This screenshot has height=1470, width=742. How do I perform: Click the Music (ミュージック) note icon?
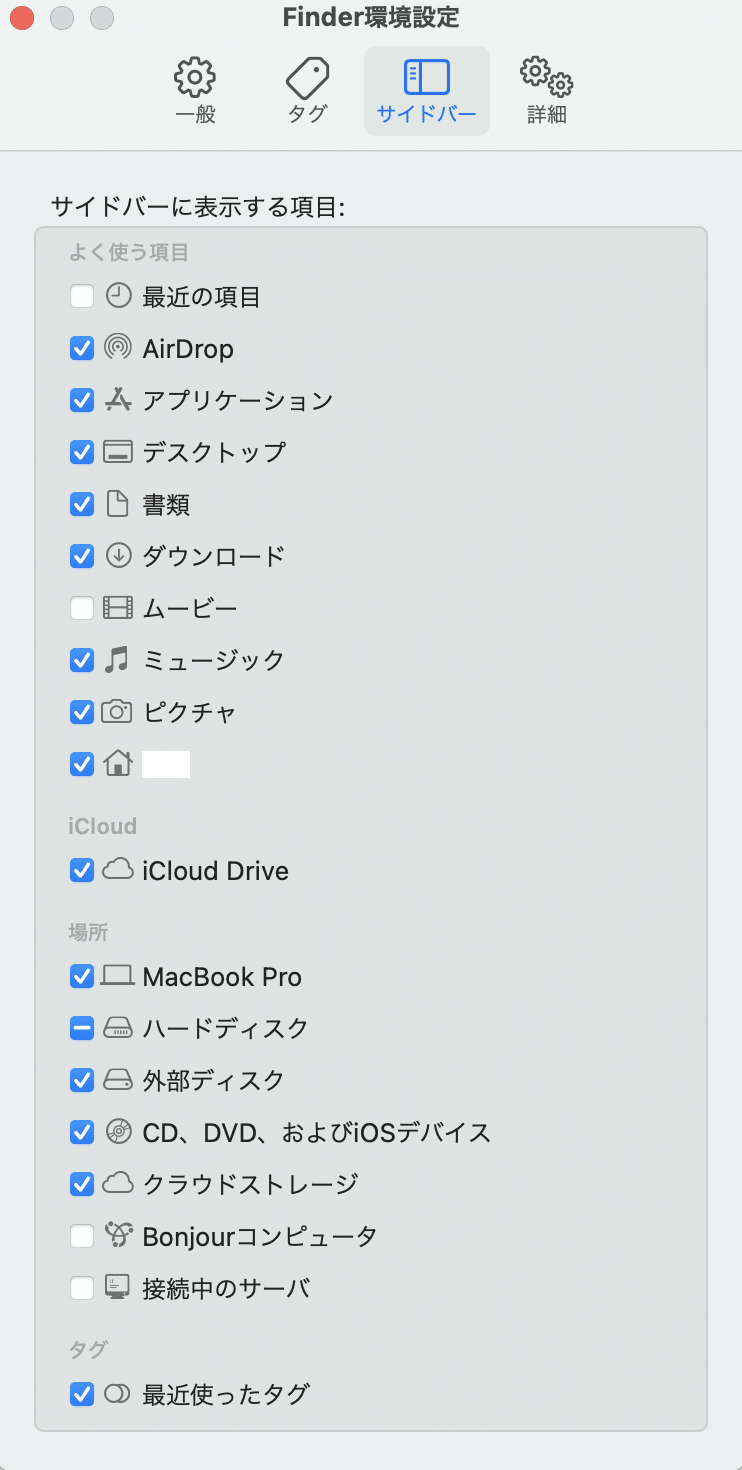click(118, 660)
